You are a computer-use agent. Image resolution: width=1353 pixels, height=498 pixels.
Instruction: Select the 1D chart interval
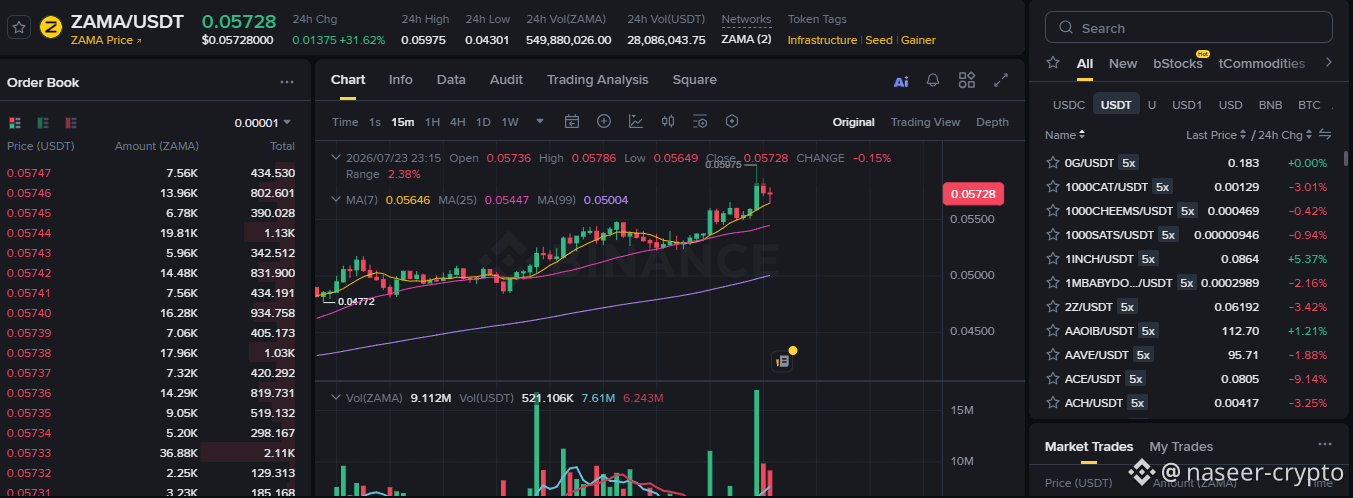482,122
